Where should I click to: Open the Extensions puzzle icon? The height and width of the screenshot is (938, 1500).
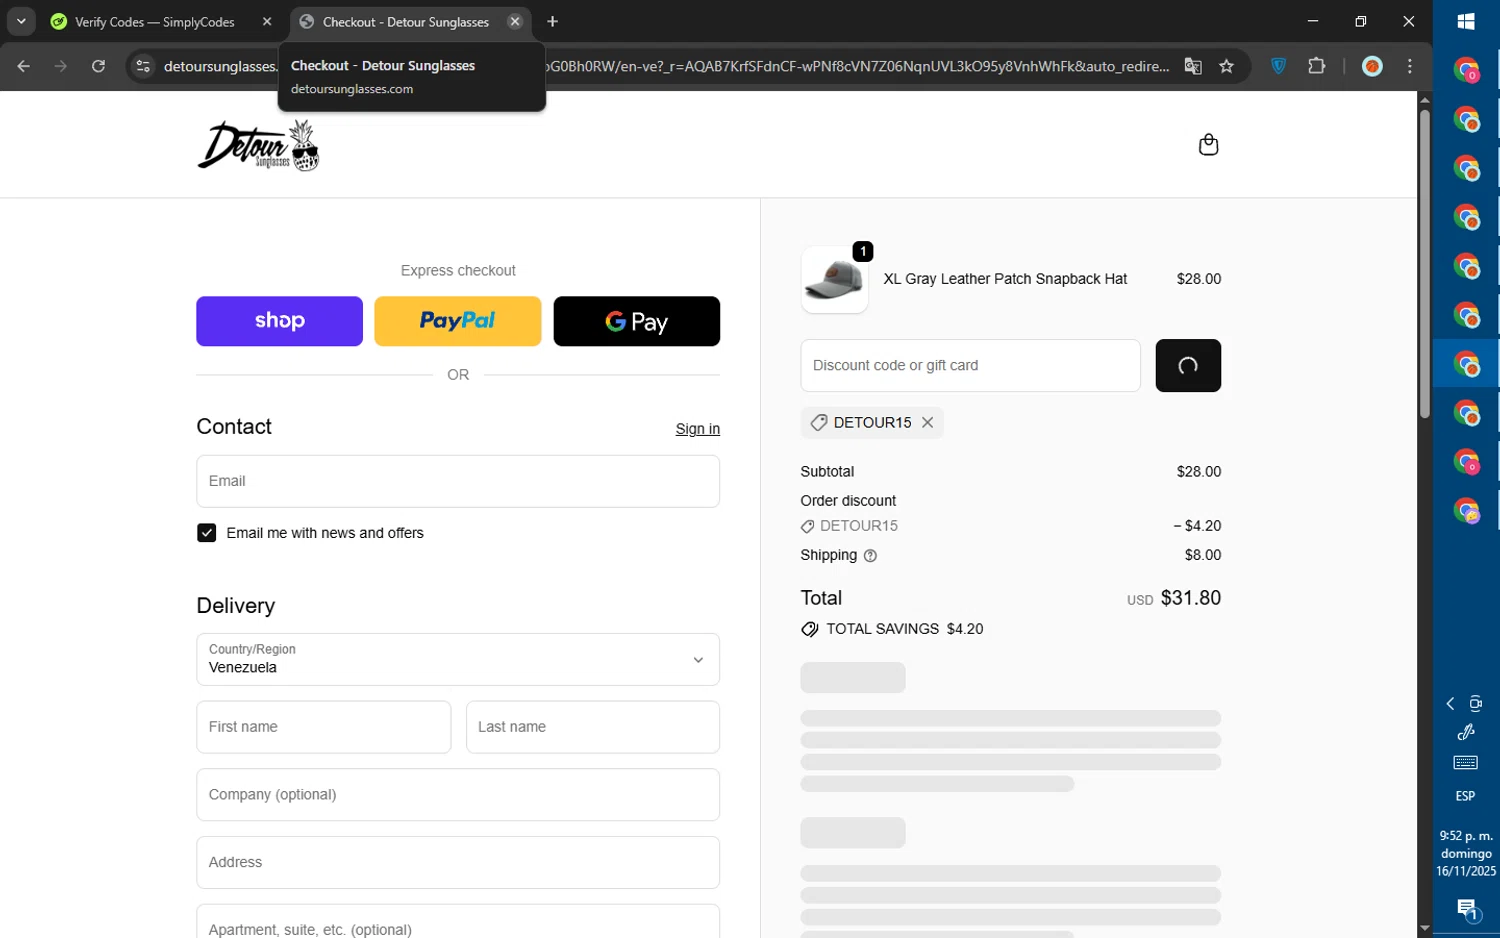point(1317,67)
